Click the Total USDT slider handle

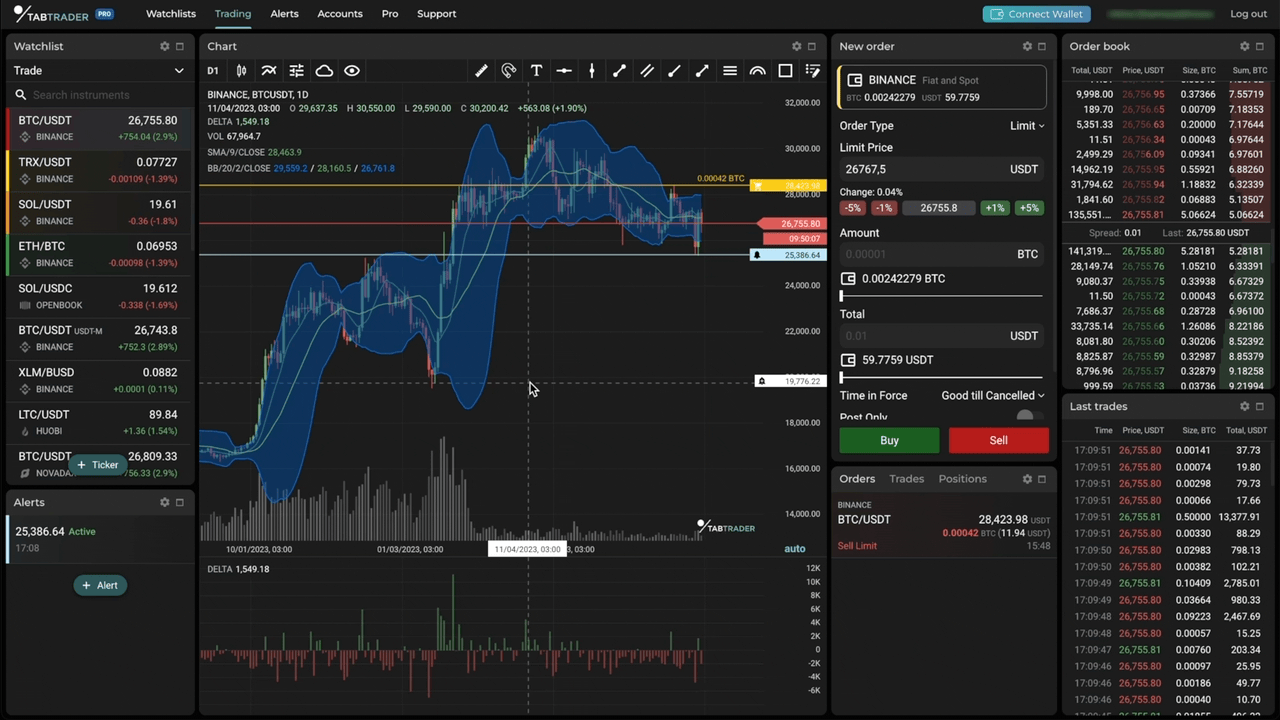tap(842, 377)
